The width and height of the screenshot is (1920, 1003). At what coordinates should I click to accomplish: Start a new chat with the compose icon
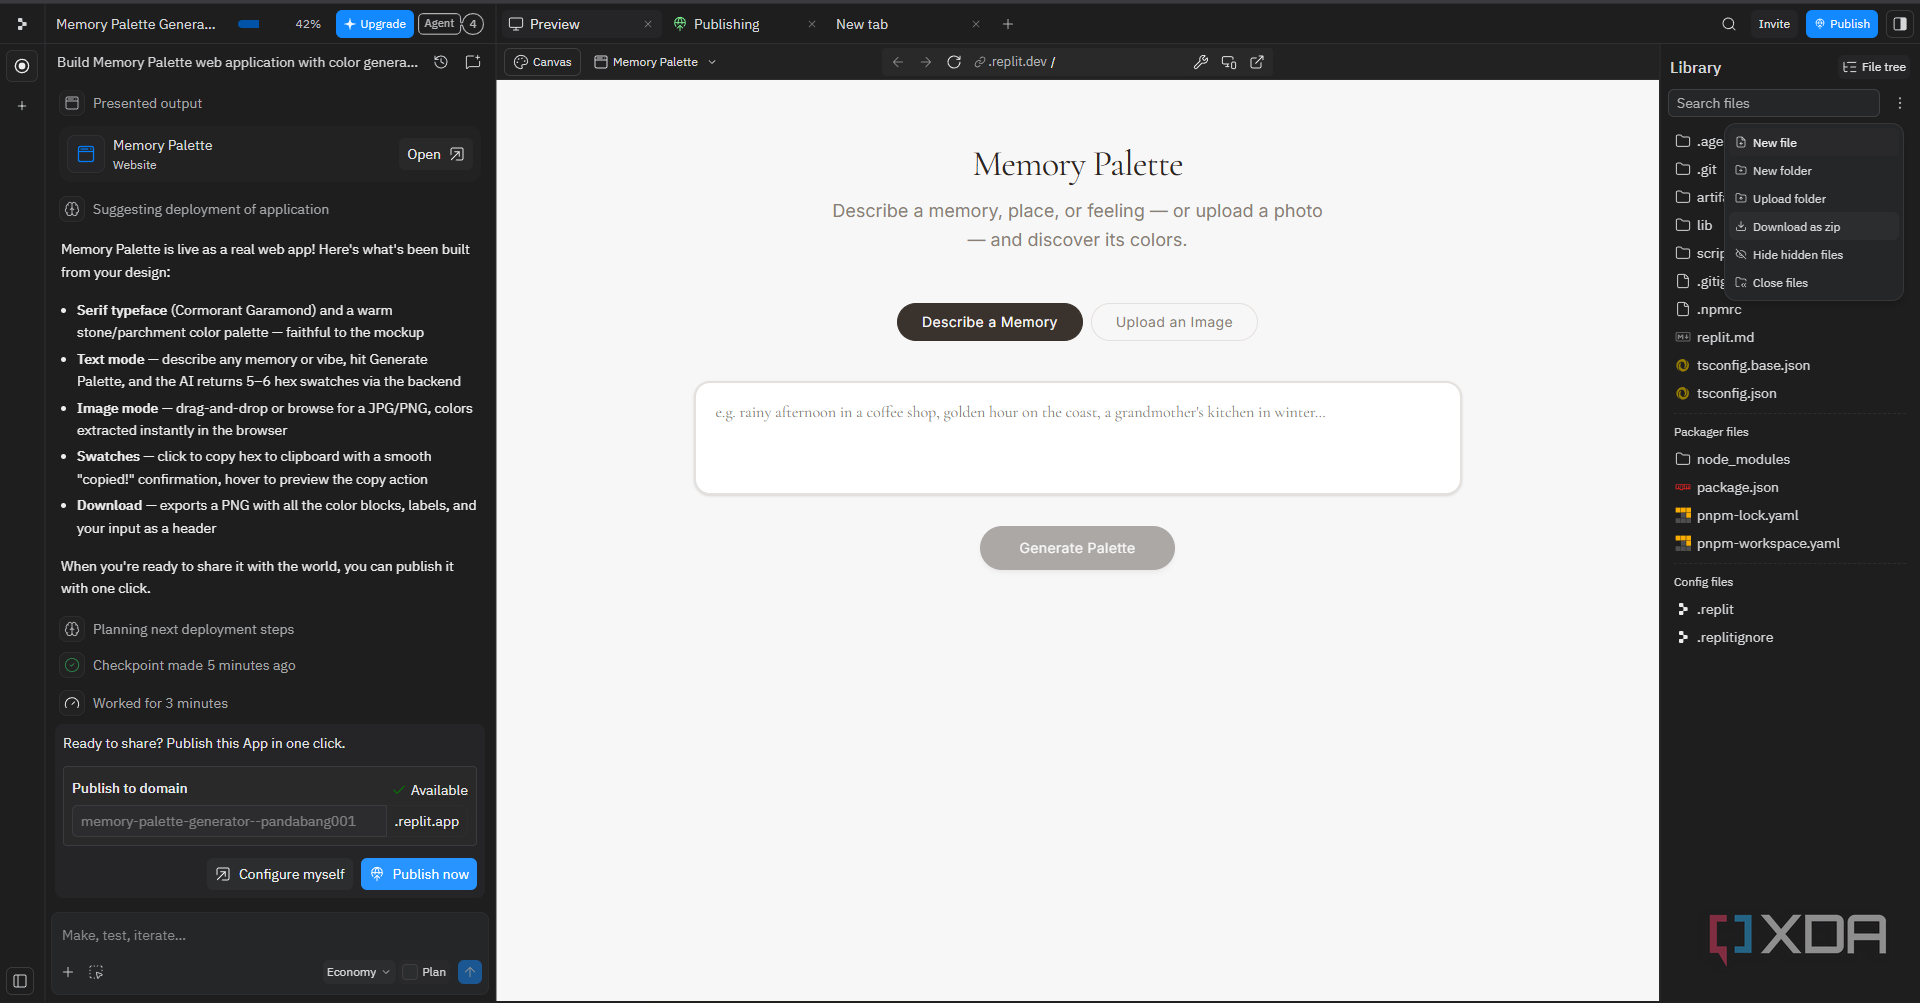[473, 62]
